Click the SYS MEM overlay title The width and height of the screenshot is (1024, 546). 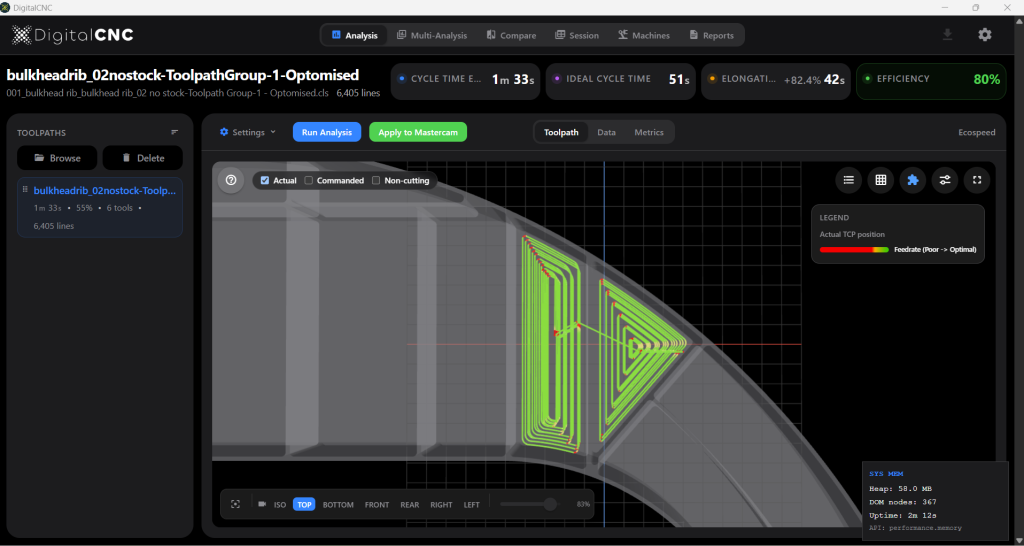point(886,474)
